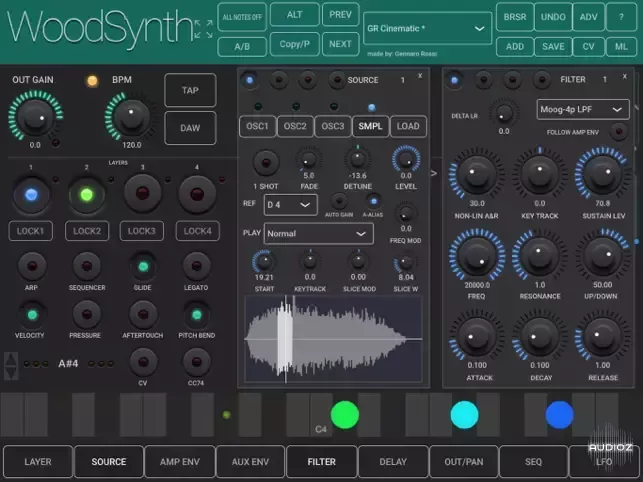Toggle the PRESSURE switch
Viewport: 643px width, 482px height.
point(86,314)
